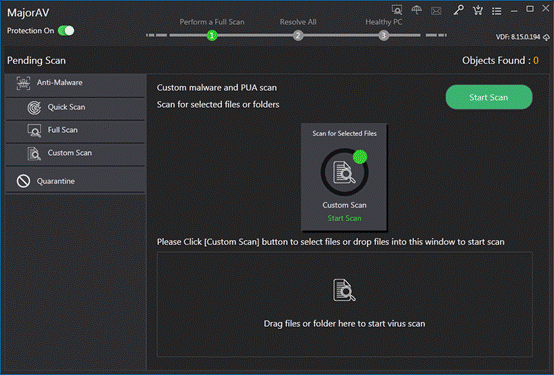Click the Objects Found count
Image resolution: width=554 pixels, height=375 pixels.
click(x=536, y=60)
